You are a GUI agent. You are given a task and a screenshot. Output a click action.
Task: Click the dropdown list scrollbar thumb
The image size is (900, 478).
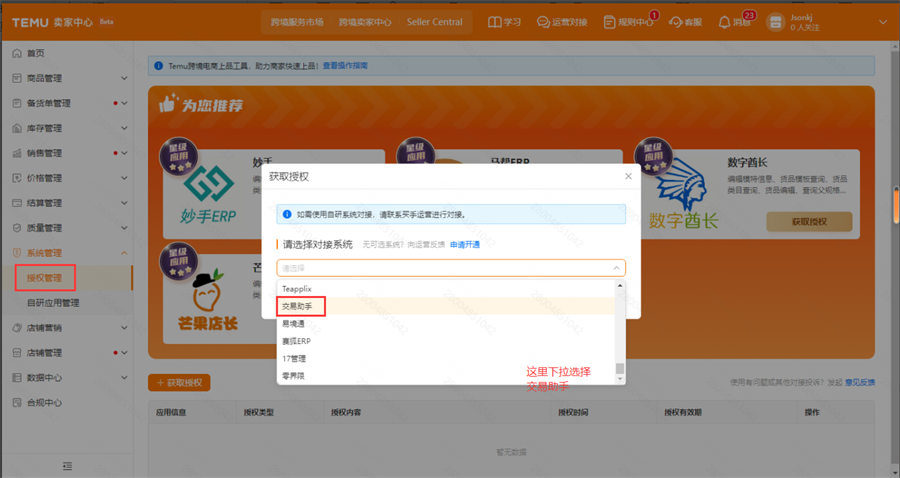(620, 368)
